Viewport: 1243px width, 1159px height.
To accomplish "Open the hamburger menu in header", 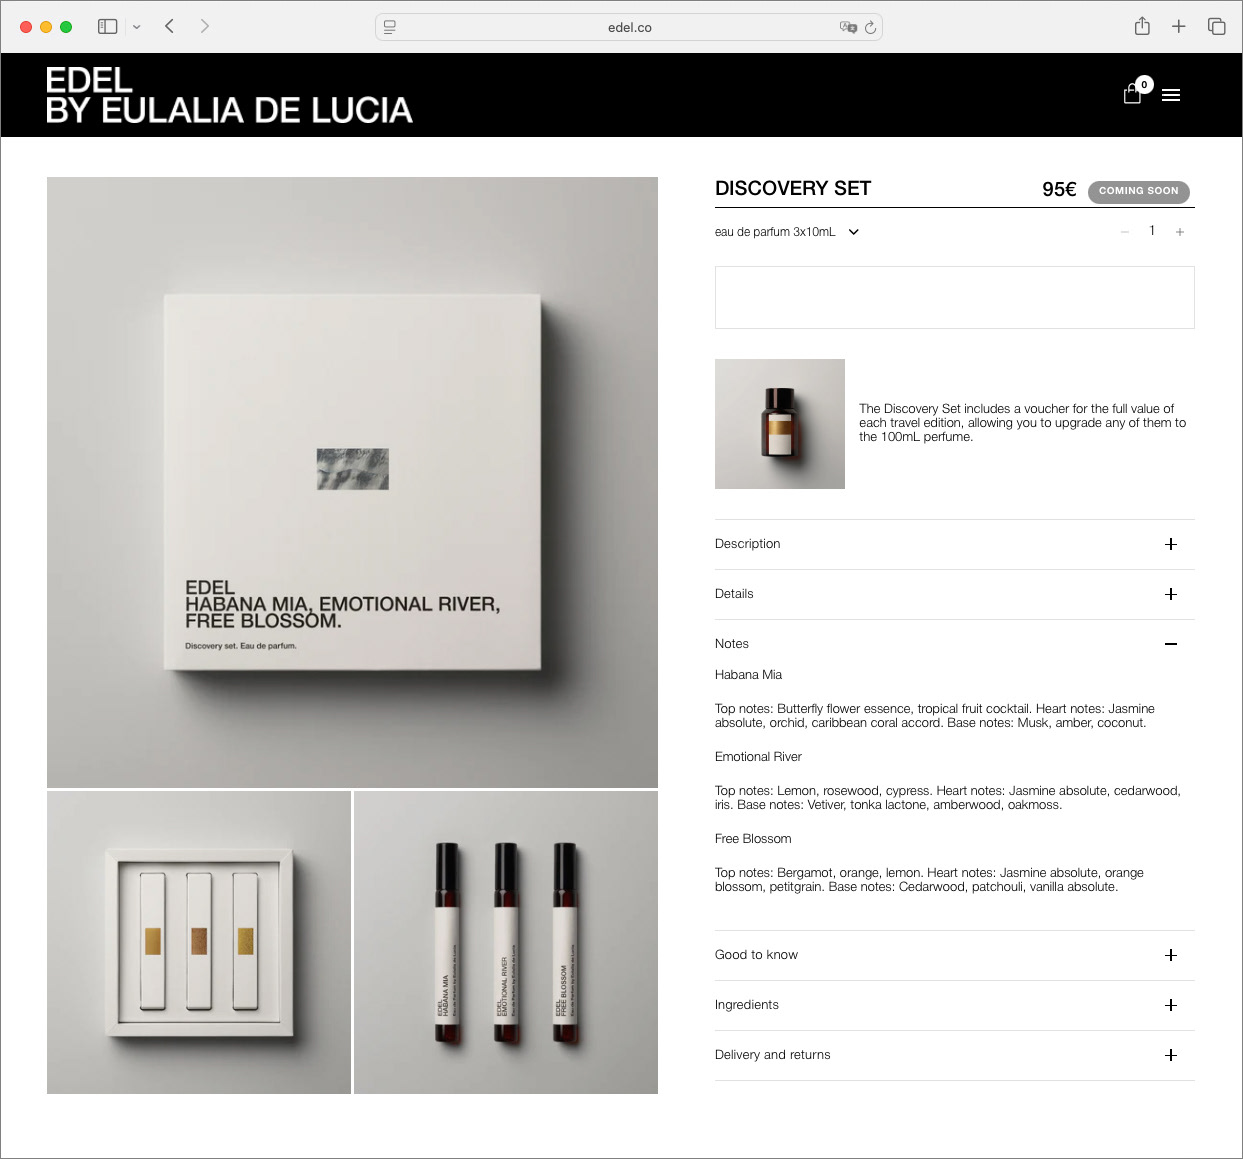I will [x=1171, y=95].
